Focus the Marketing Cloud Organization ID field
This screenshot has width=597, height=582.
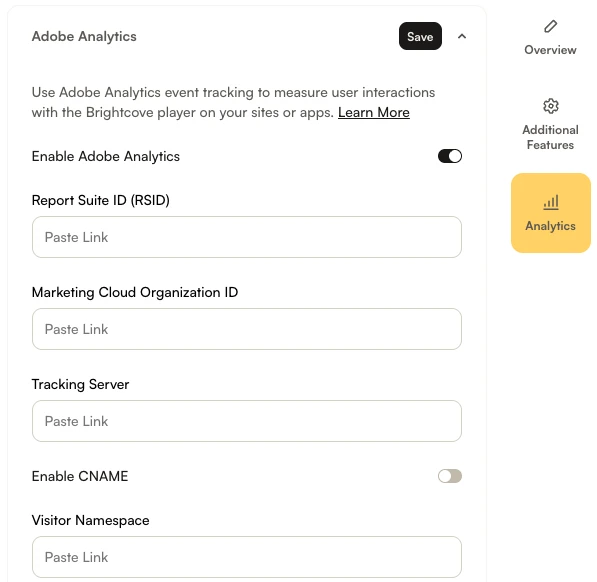[247, 329]
